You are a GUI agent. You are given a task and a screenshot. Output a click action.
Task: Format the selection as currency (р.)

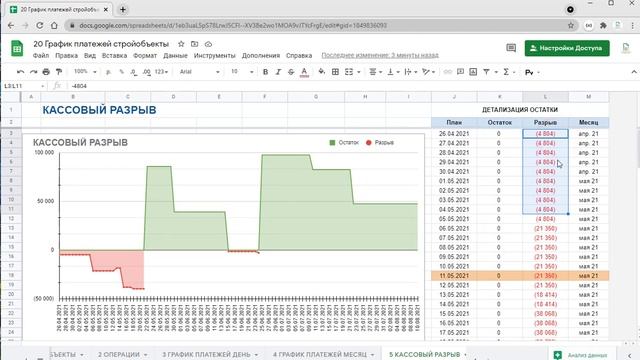109,72
